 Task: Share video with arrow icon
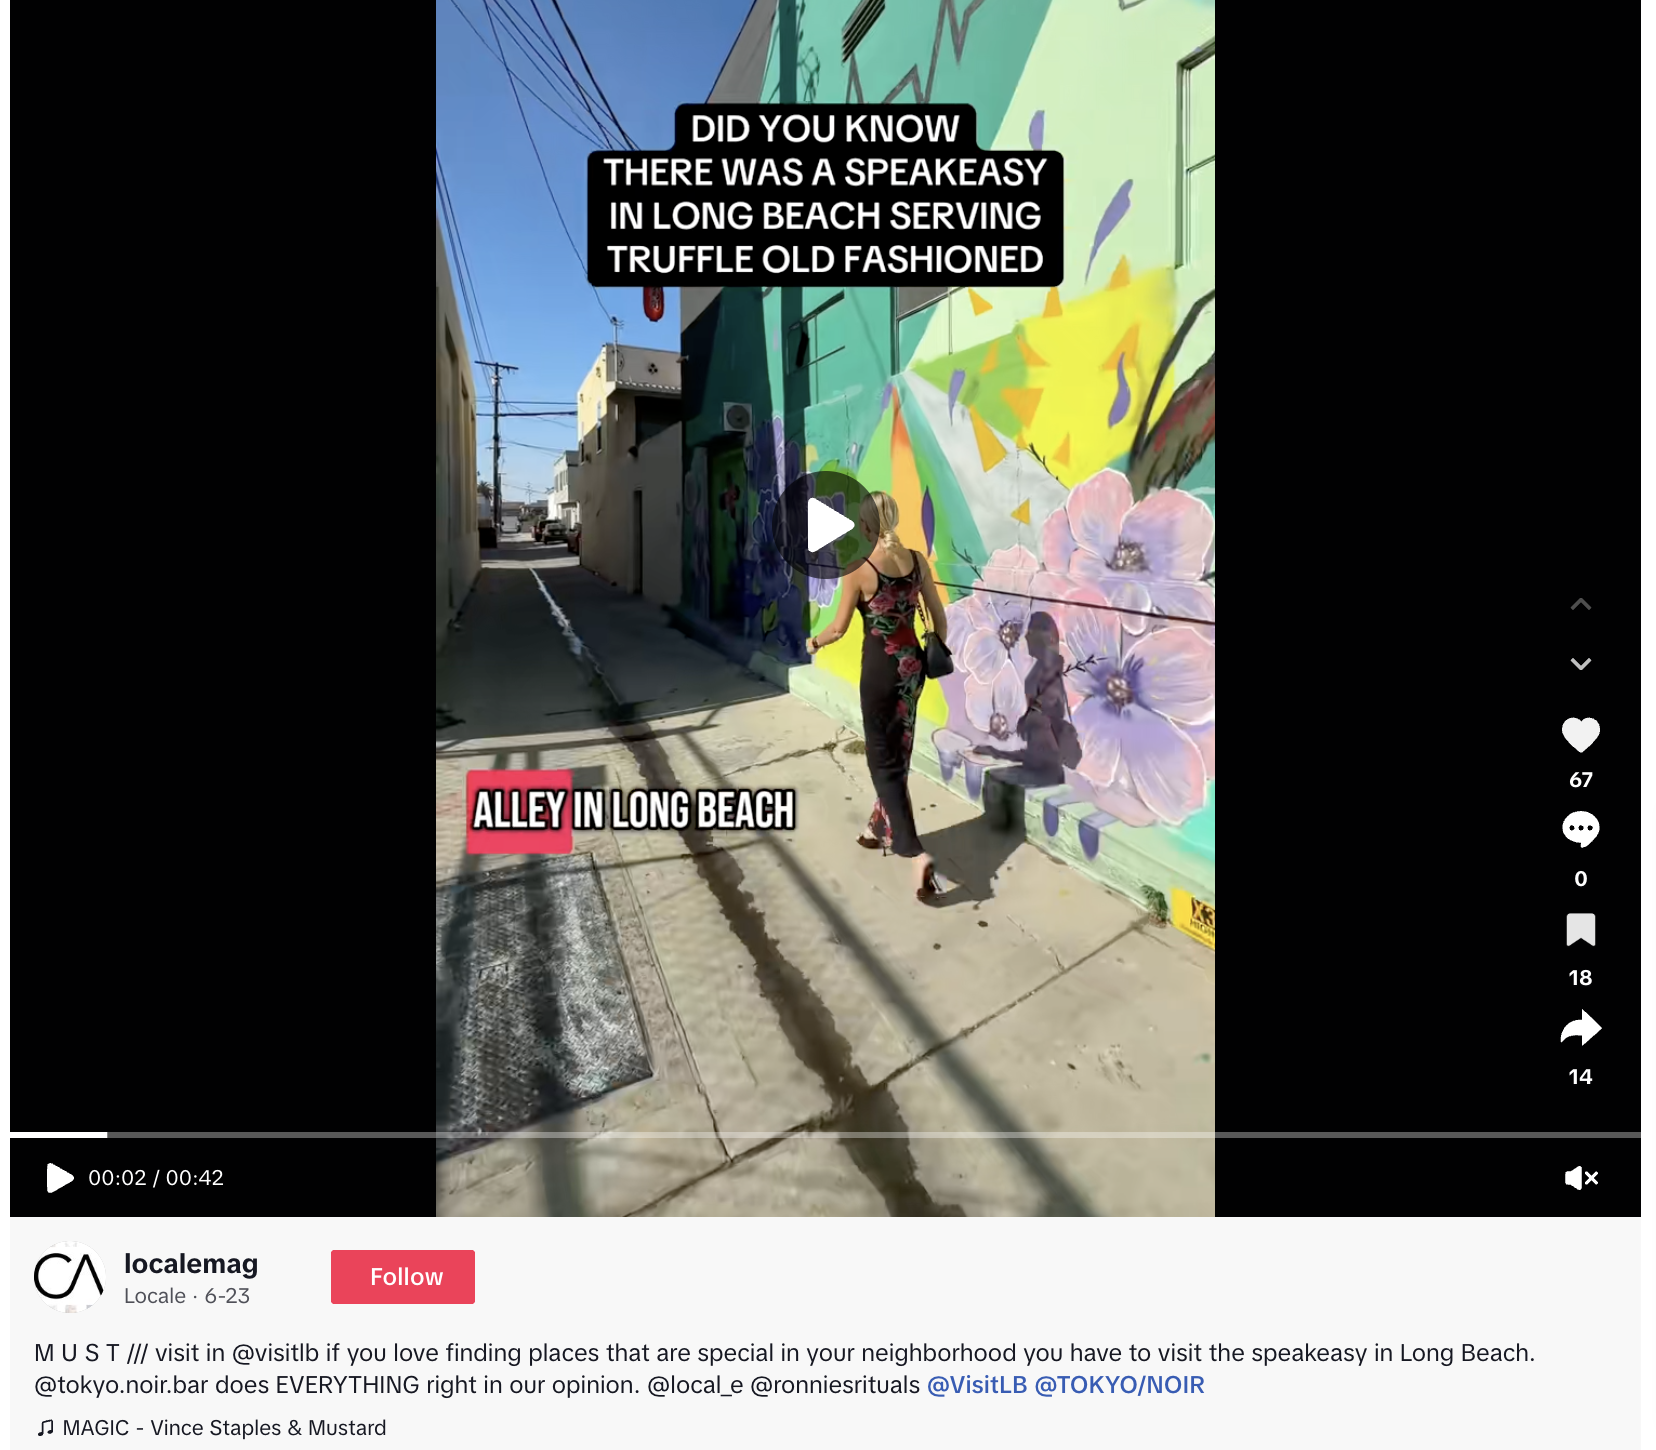click(1580, 1029)
